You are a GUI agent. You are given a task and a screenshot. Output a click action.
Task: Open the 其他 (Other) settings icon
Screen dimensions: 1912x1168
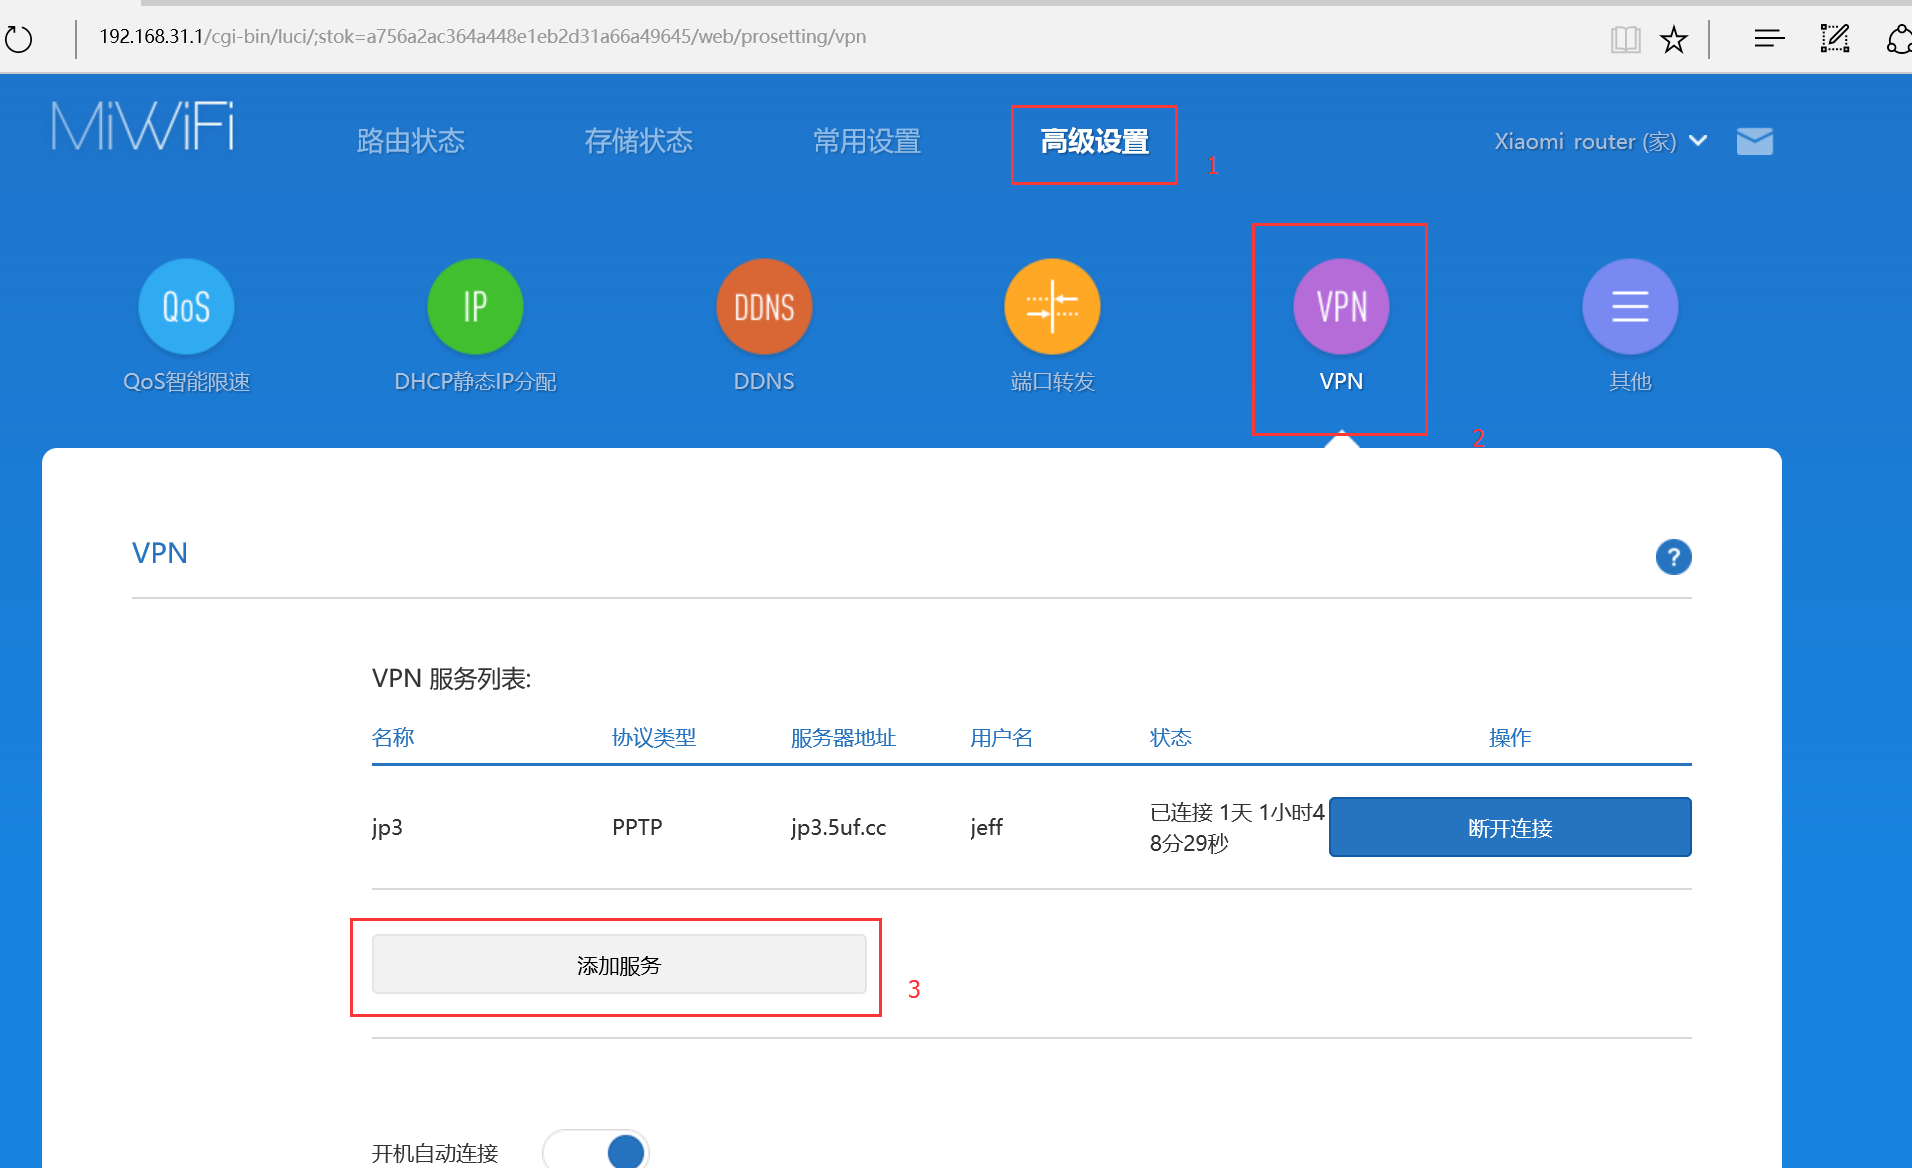click(1629, 307)
